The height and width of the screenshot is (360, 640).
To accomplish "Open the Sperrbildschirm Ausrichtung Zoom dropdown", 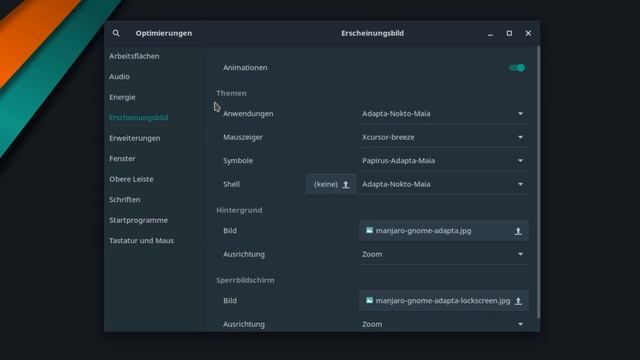I will pyautogui.click(x=444, y=324).
